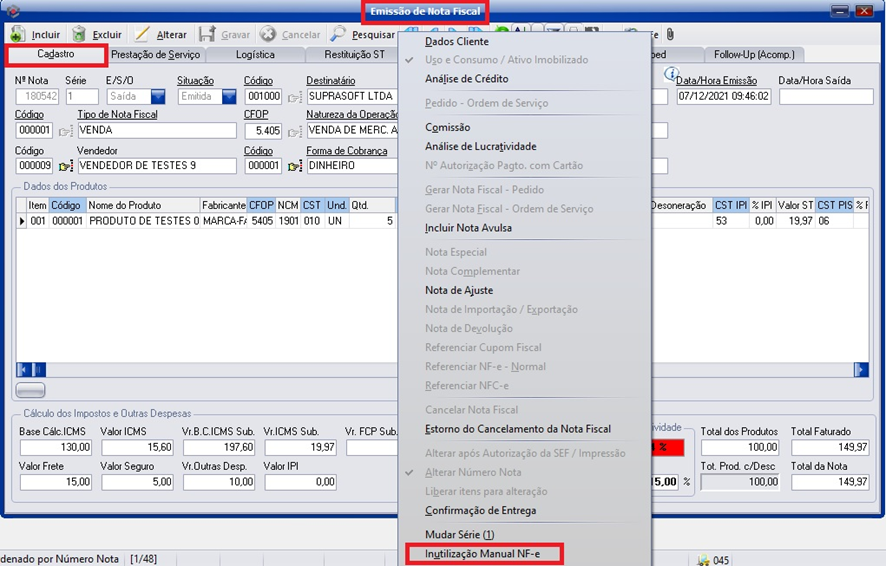The width and height of the screenshot is (886, 566).
Task: Switch to the Prestação de Serviço tab
Action: [x=155, y=55]
